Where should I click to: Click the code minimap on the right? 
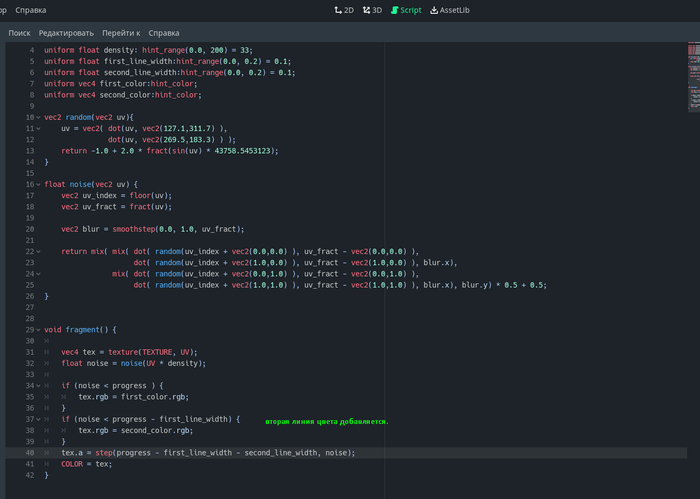693,75
